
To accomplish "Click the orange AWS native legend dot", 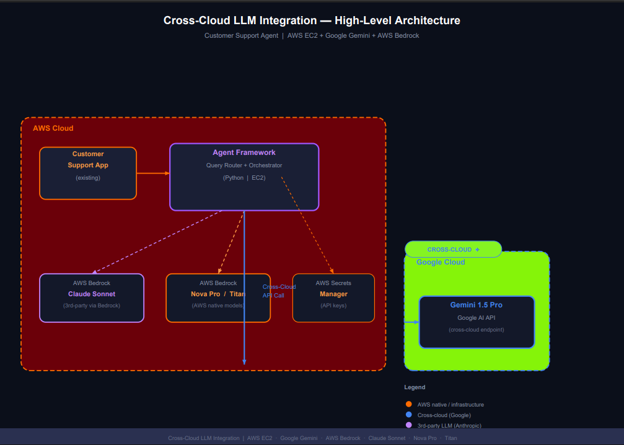I will pos(409,404).
